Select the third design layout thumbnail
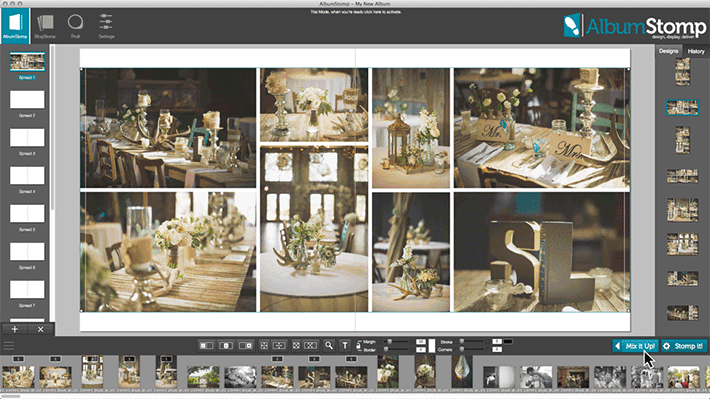 coord(682,140)
